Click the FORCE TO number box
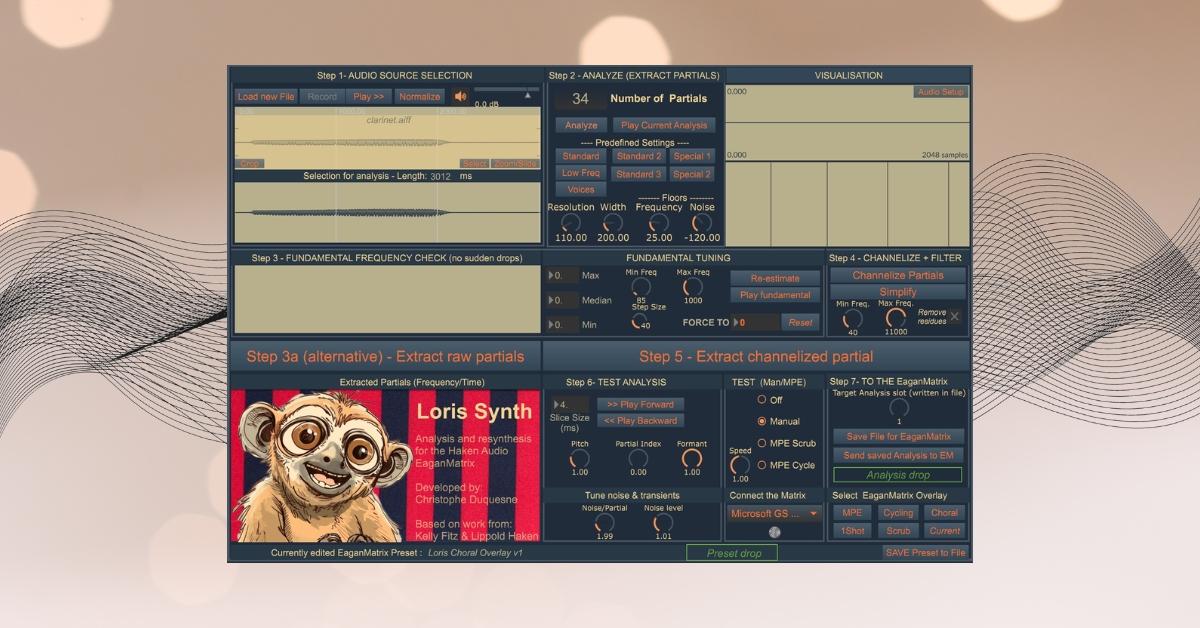Screen dimensions: 1200x628 point(755,322)
